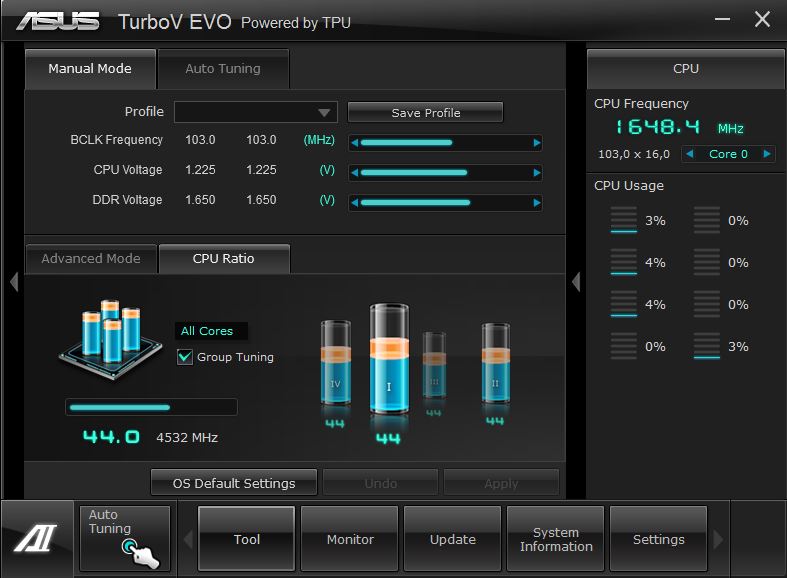Viewport: 787px width, 578px height.
Task: Open the Settings menu
Action: click(659, 539)
